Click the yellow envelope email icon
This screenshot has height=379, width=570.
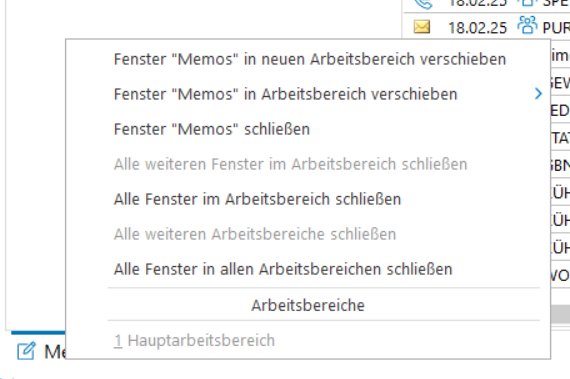pos(422,27)
